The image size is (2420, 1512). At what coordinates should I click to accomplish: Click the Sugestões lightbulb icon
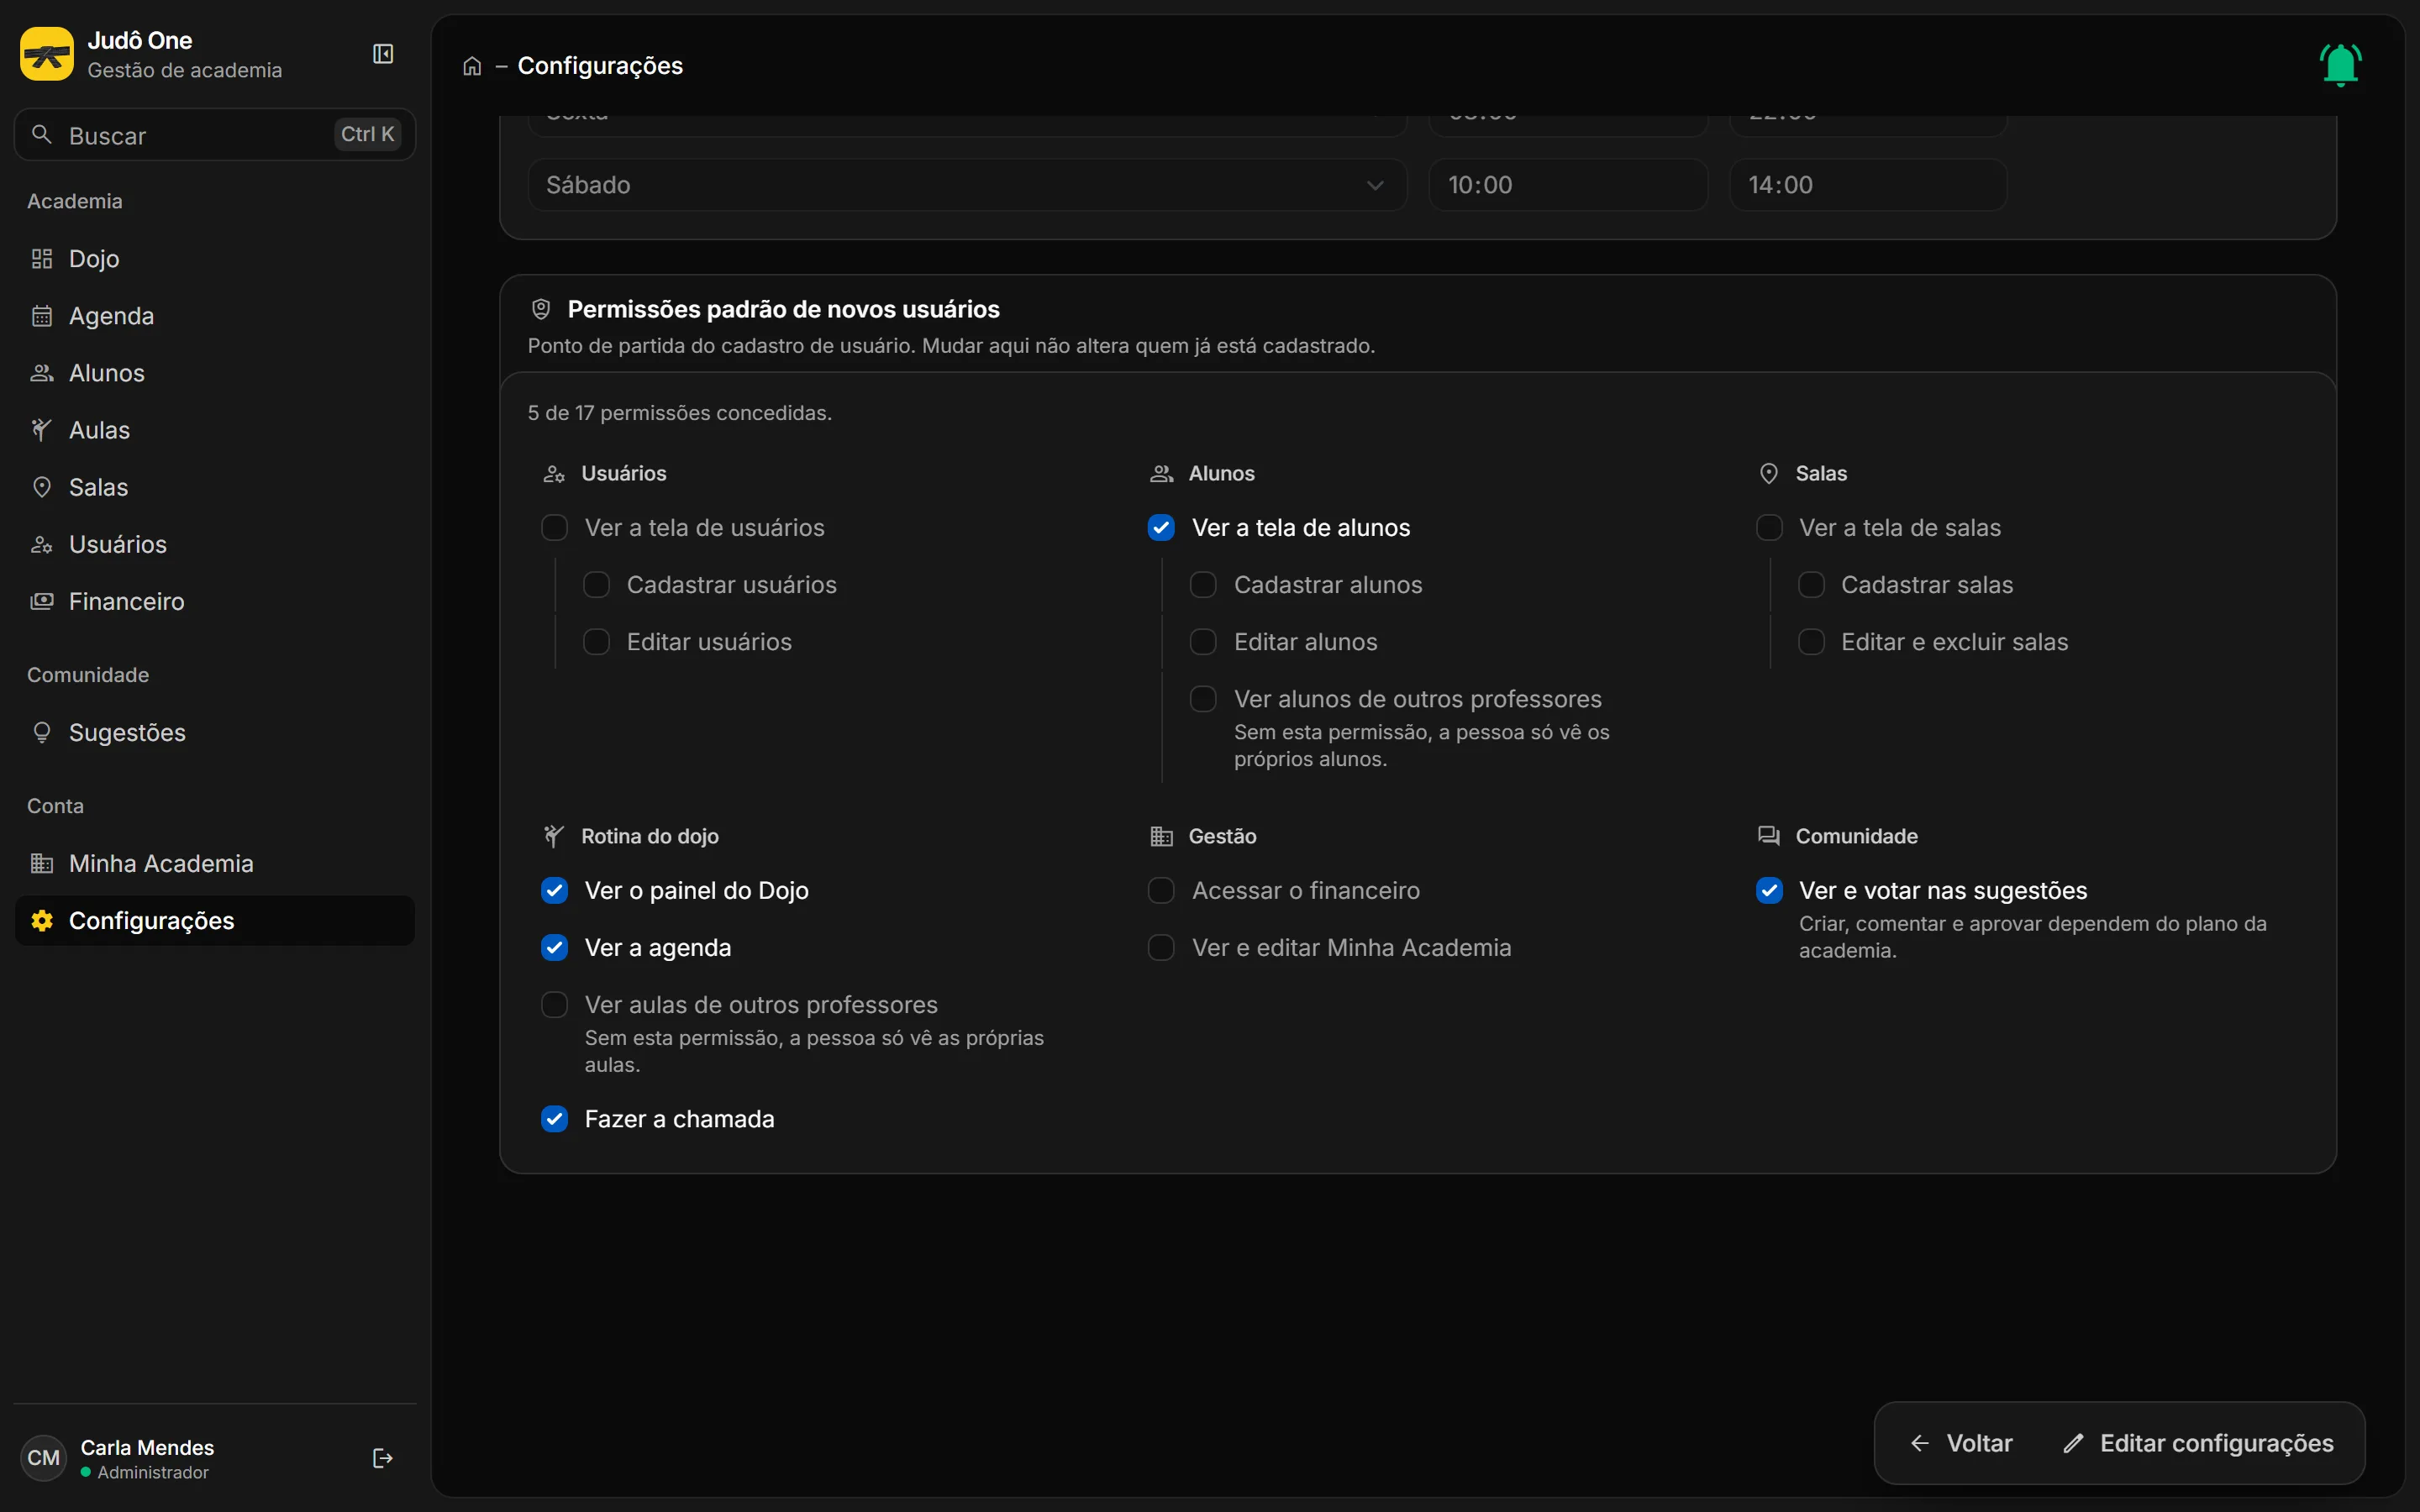click(42, 733)
